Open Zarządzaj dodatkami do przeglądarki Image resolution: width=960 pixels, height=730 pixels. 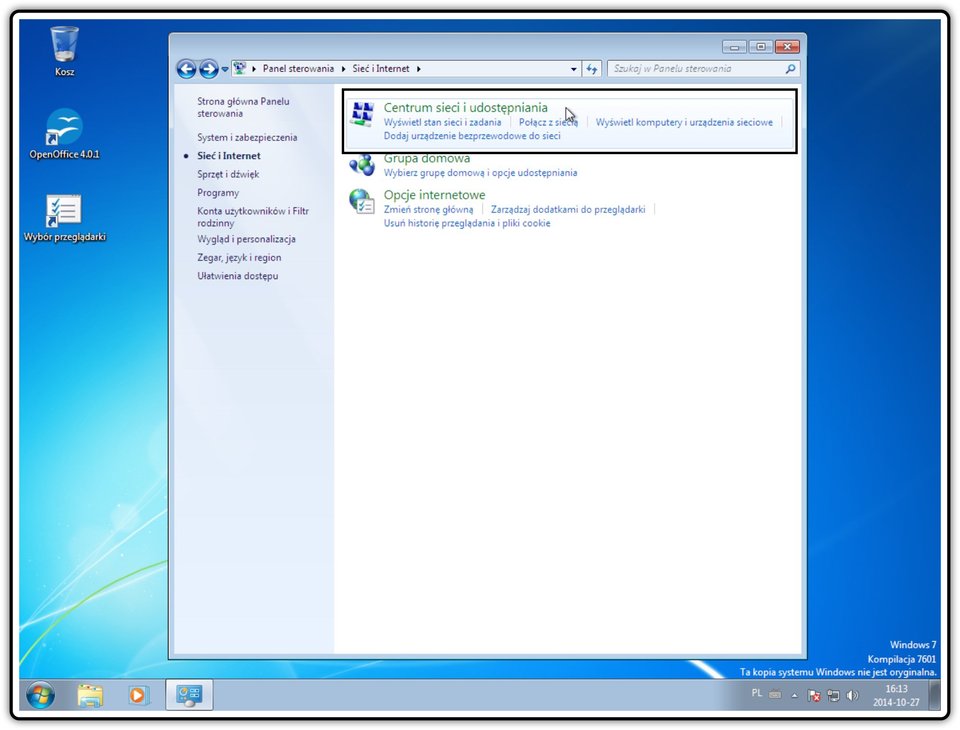(568, 209)
